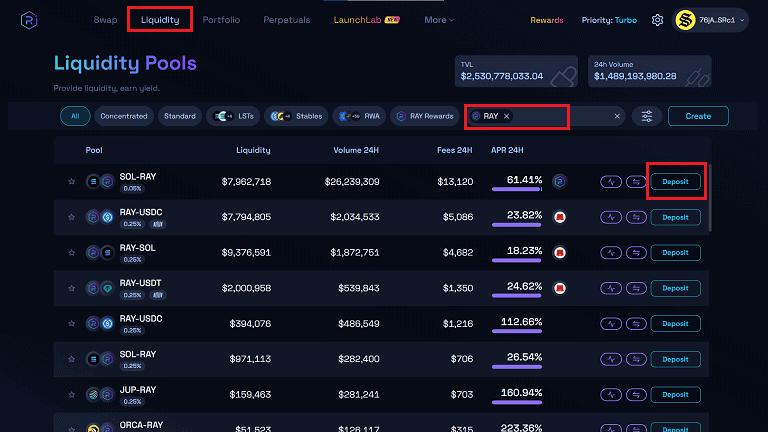Click red reward icon beside 23.82% APR

[559, 217]
